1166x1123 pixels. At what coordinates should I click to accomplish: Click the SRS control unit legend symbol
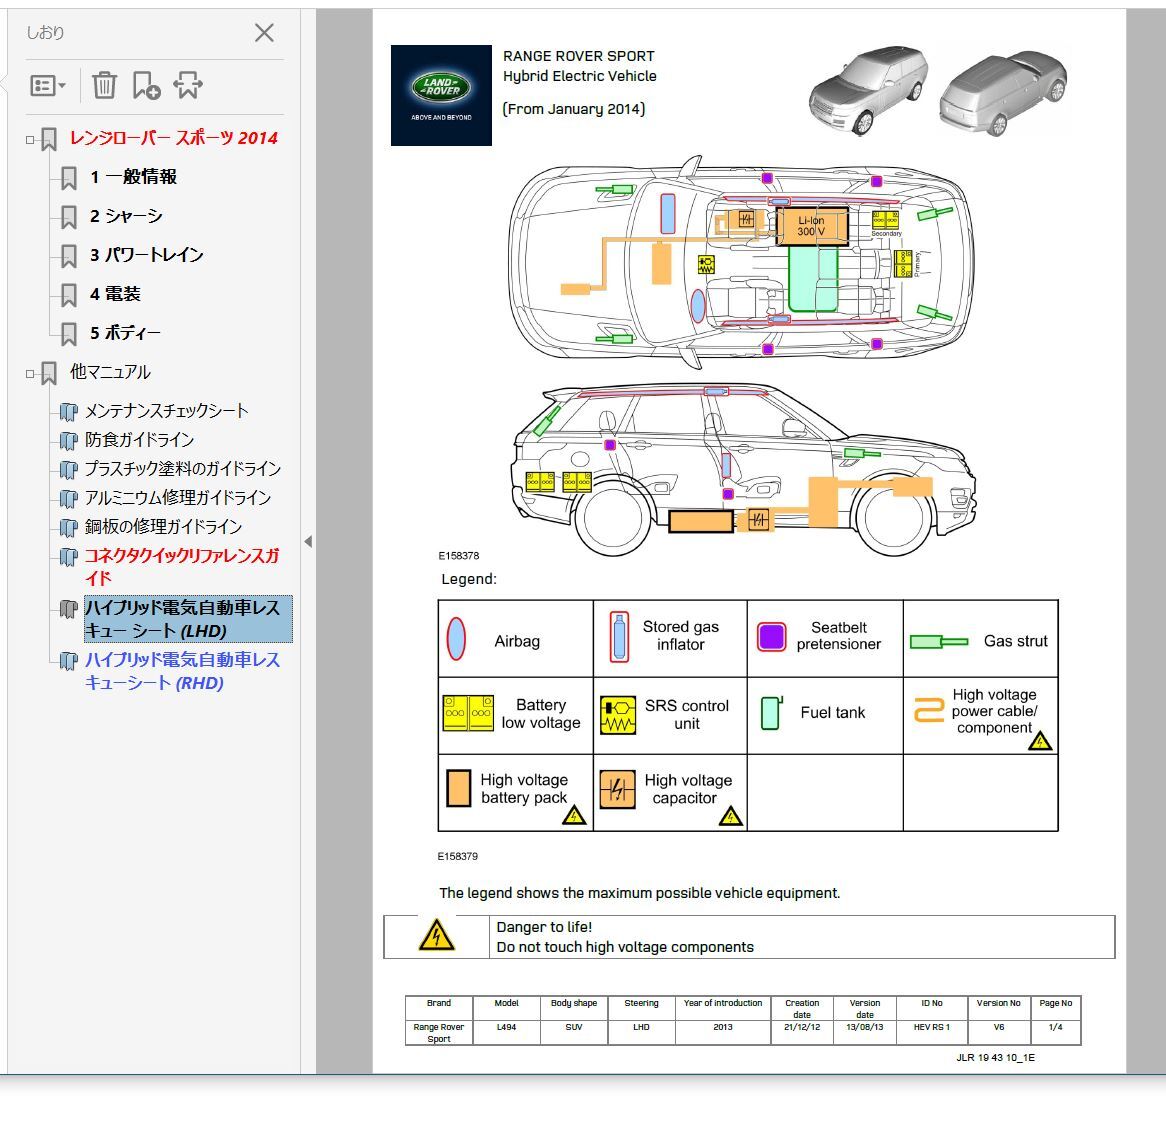(617, 715)
